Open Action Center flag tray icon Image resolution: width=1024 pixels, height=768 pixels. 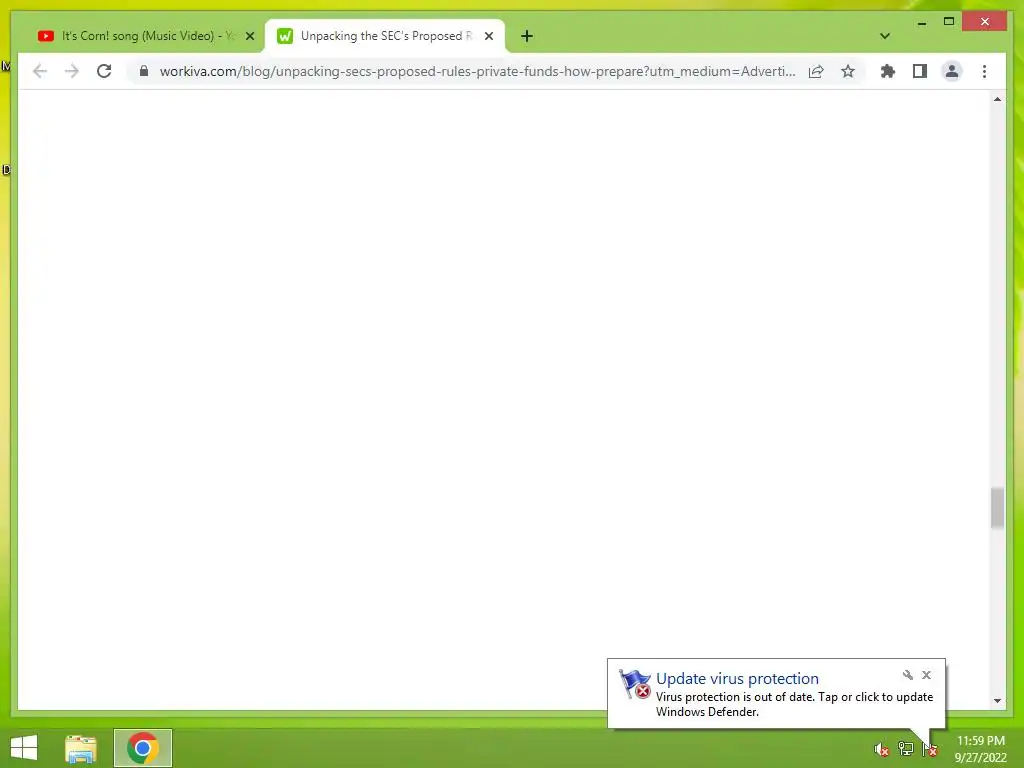click(x=930, y=749)
